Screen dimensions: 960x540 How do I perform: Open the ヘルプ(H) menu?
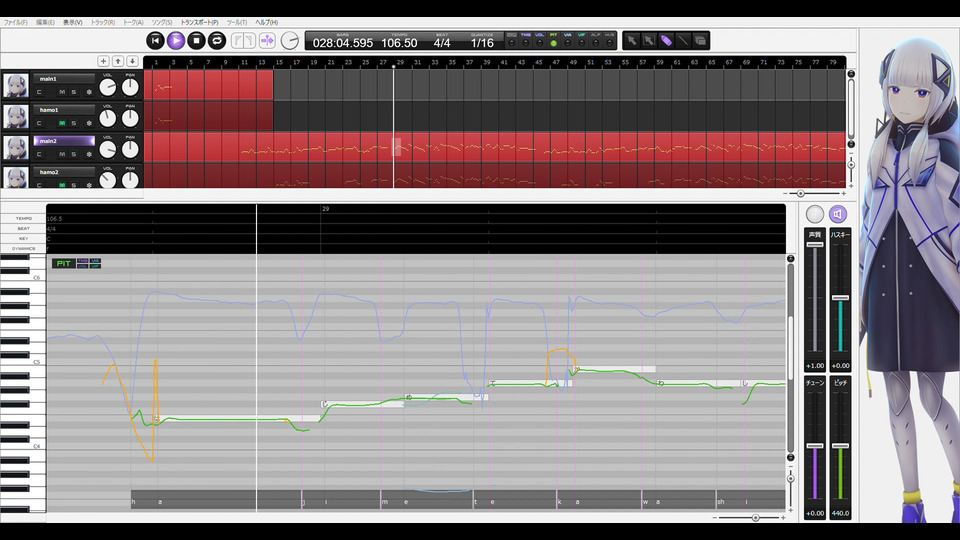point(266,22)
